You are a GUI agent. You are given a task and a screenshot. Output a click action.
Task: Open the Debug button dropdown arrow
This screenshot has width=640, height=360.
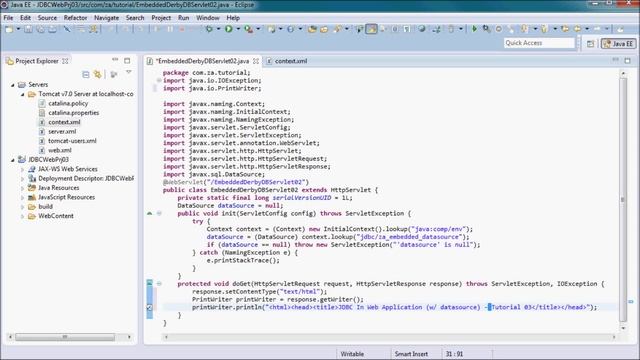click(218, 29)
